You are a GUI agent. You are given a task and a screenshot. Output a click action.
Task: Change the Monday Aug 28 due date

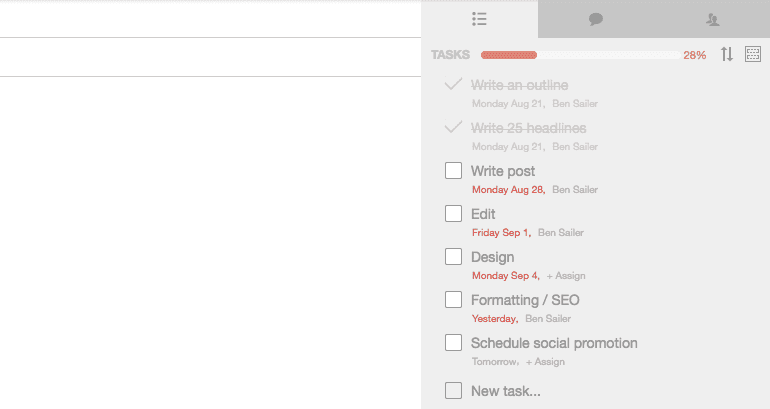pyautogui.click(x=508, y=190)
